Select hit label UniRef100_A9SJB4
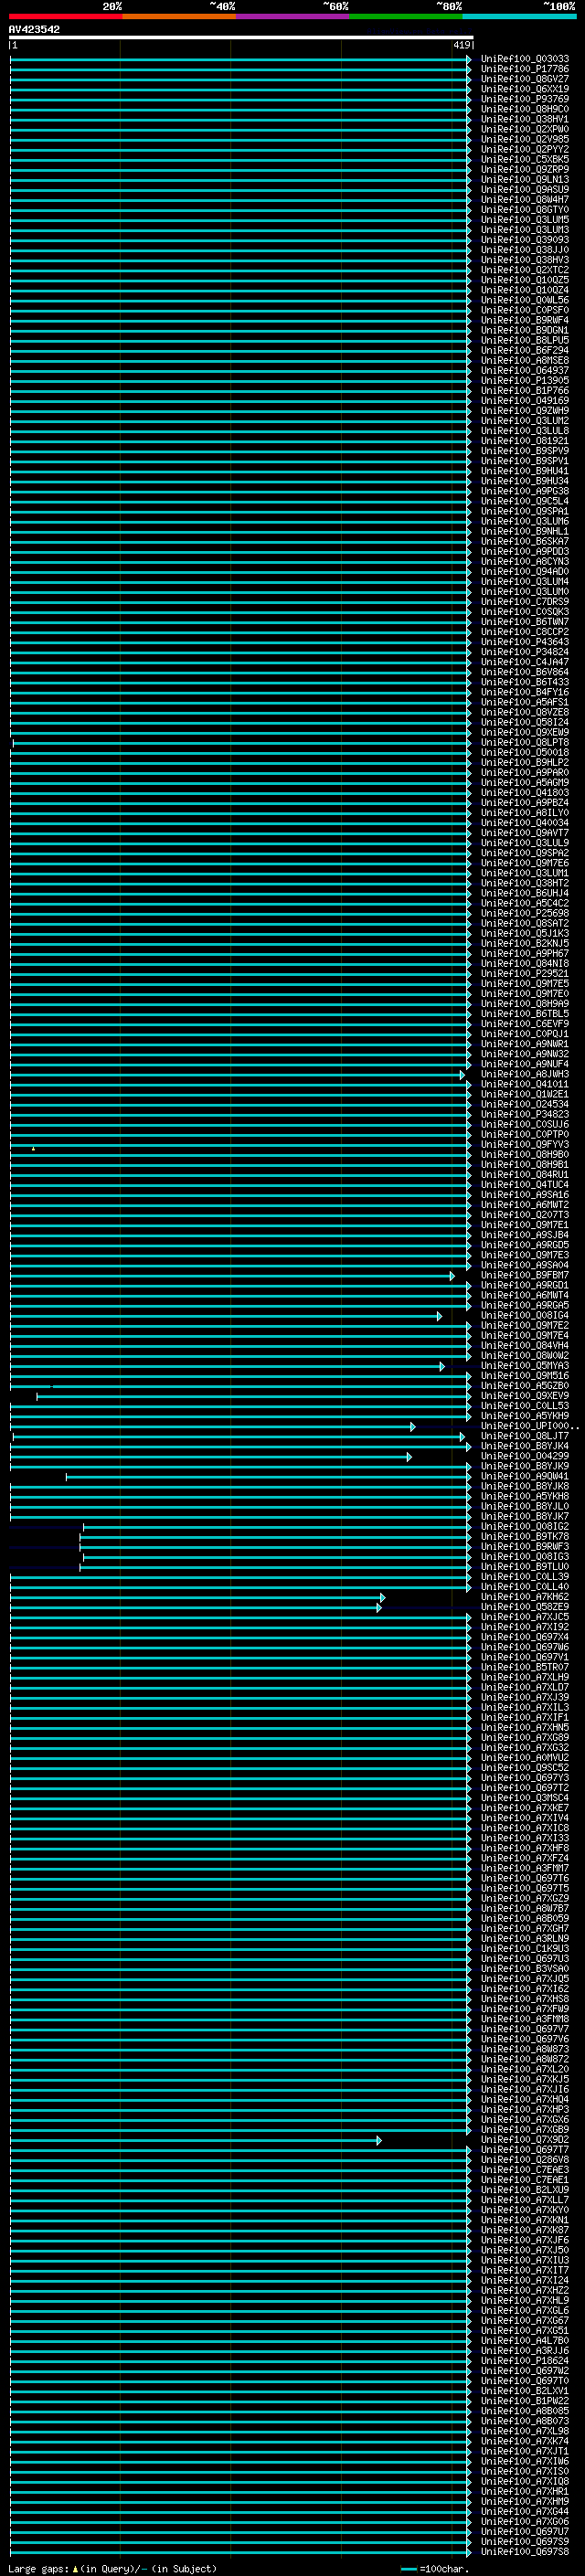 525,1235
